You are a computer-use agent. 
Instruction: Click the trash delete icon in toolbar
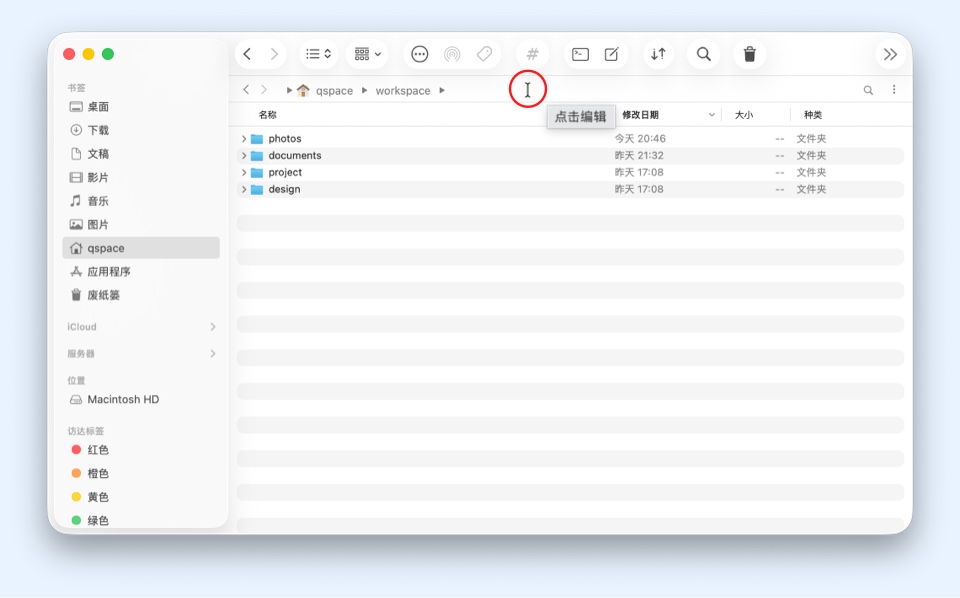coord(750,54)
